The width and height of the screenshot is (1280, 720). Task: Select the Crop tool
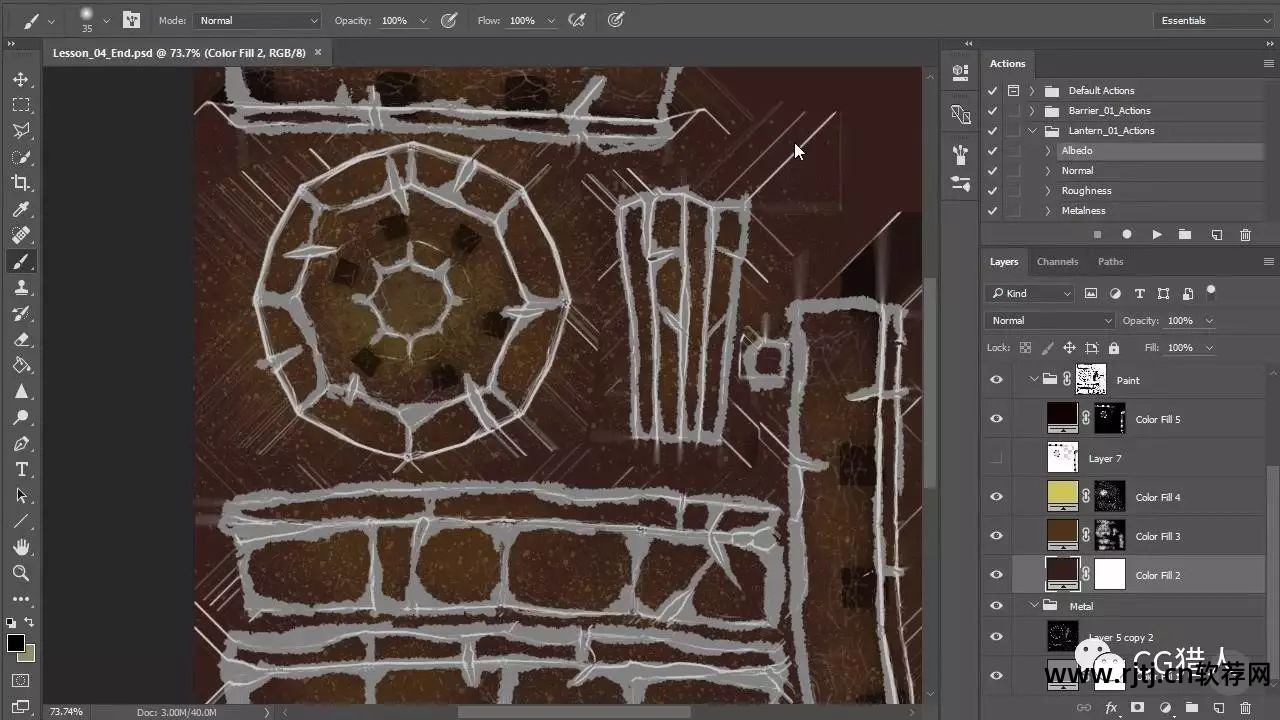pos(21,183)
